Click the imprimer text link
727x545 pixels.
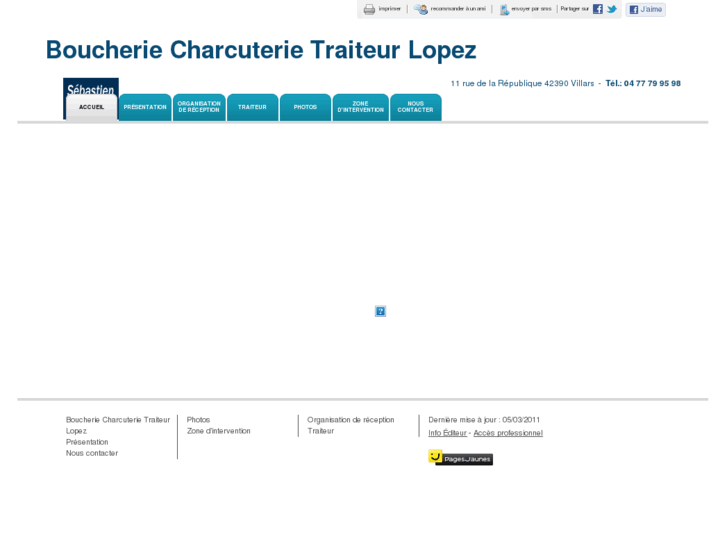pos(389,9)
